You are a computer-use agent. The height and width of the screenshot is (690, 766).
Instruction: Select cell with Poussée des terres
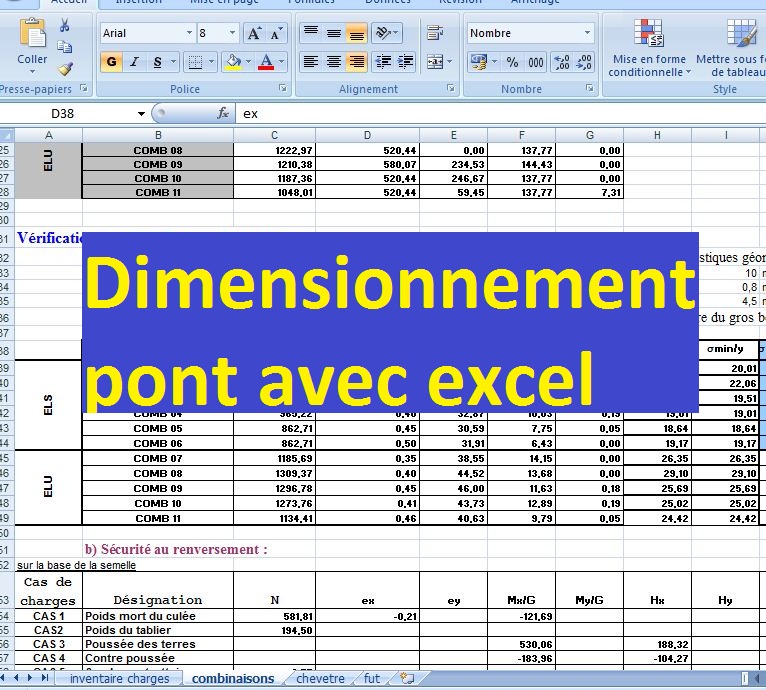(x=158, y=644)
